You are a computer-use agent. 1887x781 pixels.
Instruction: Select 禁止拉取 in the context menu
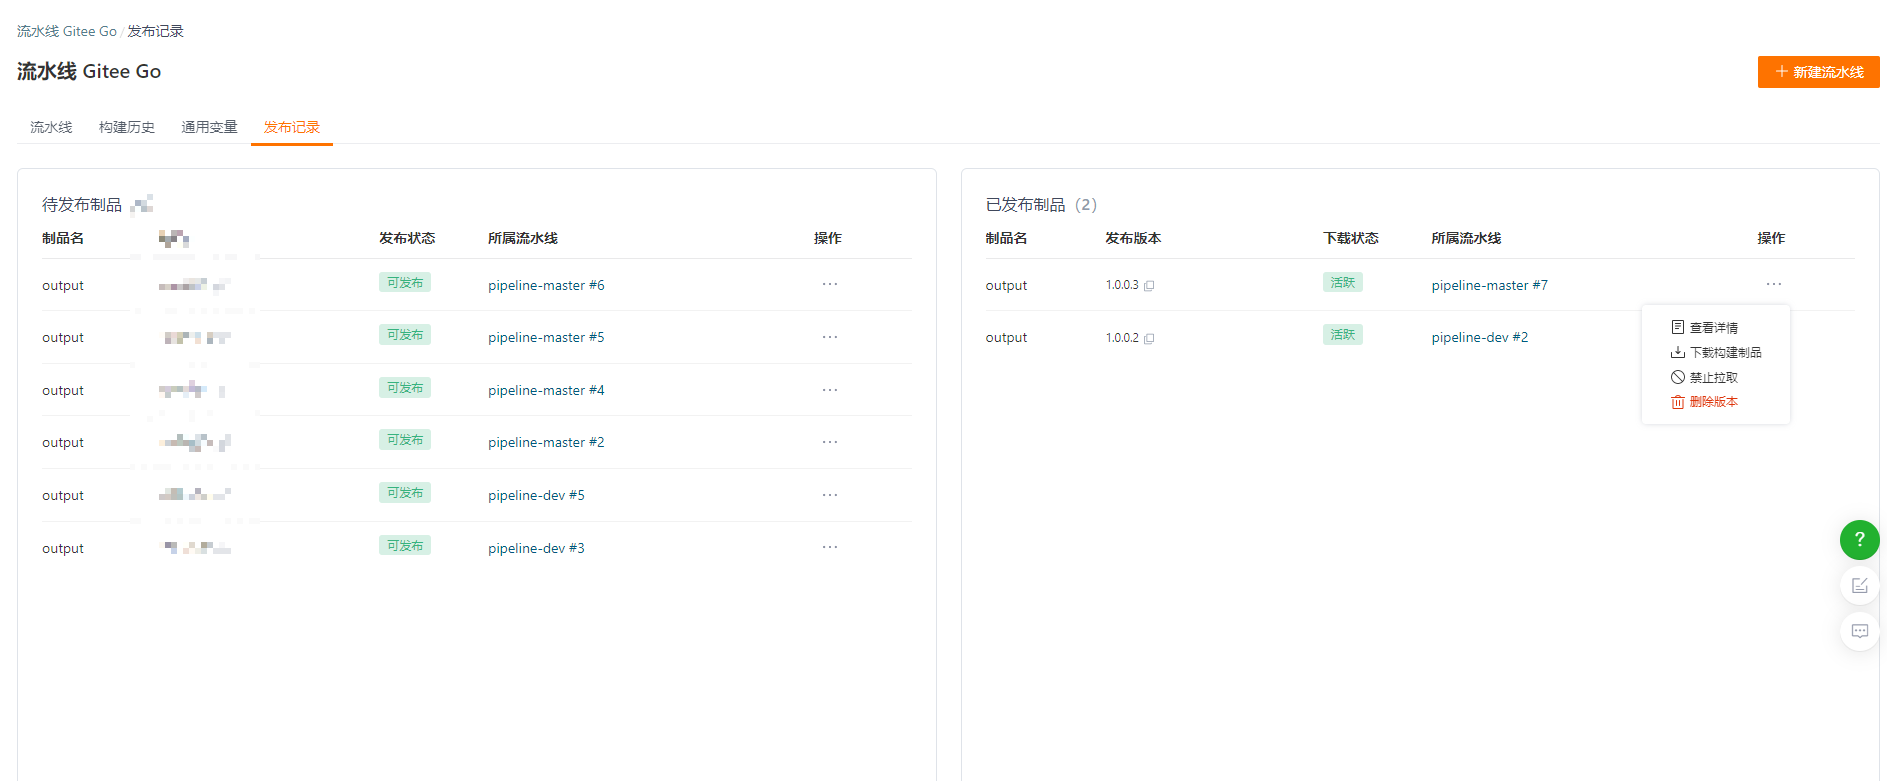pos(1705,378)
